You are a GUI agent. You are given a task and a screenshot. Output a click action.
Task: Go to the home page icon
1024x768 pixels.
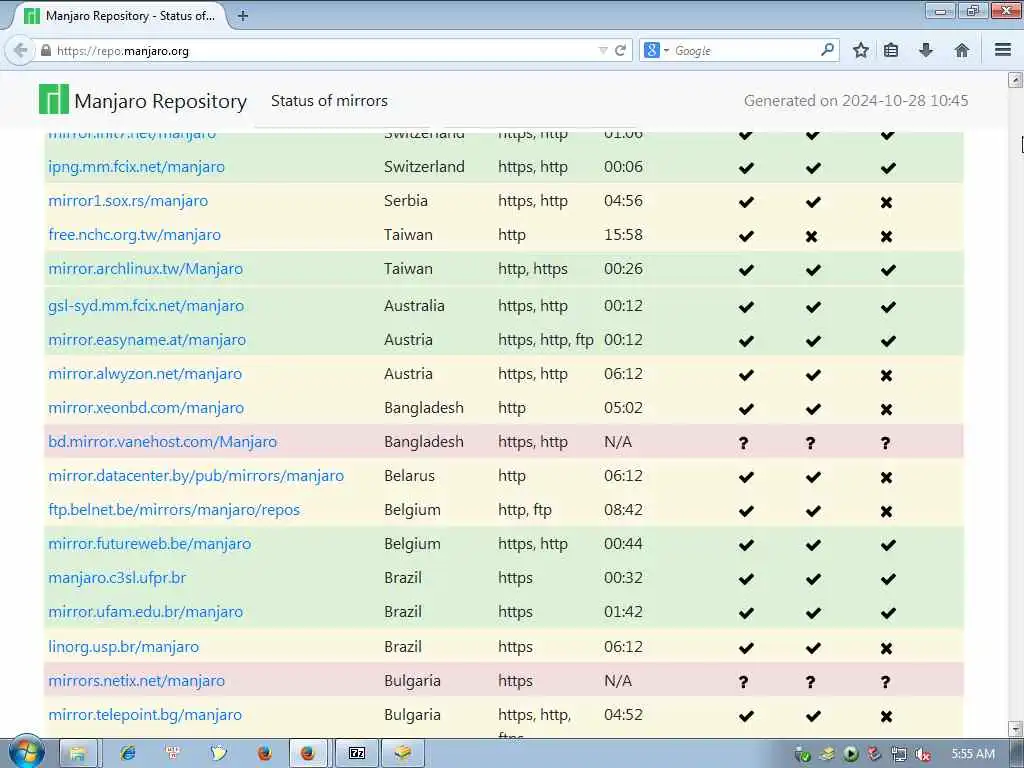click(x=961, y=50)
